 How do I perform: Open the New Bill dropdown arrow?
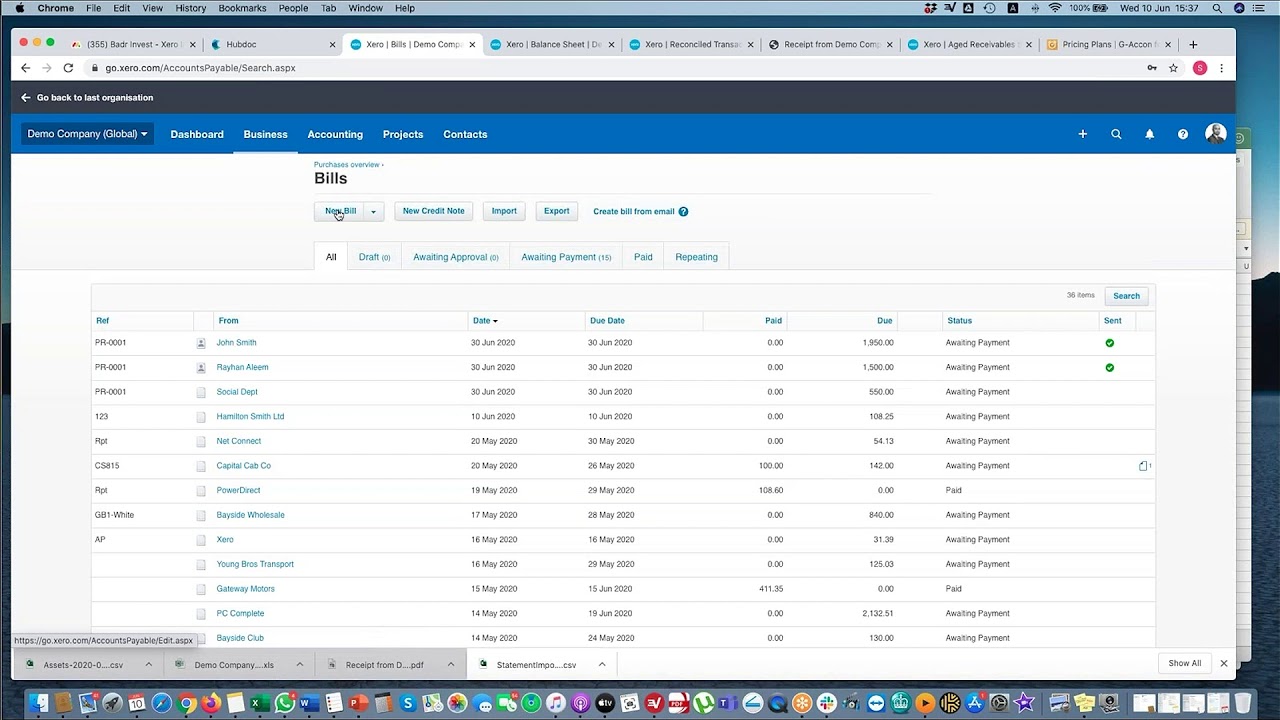373,211
